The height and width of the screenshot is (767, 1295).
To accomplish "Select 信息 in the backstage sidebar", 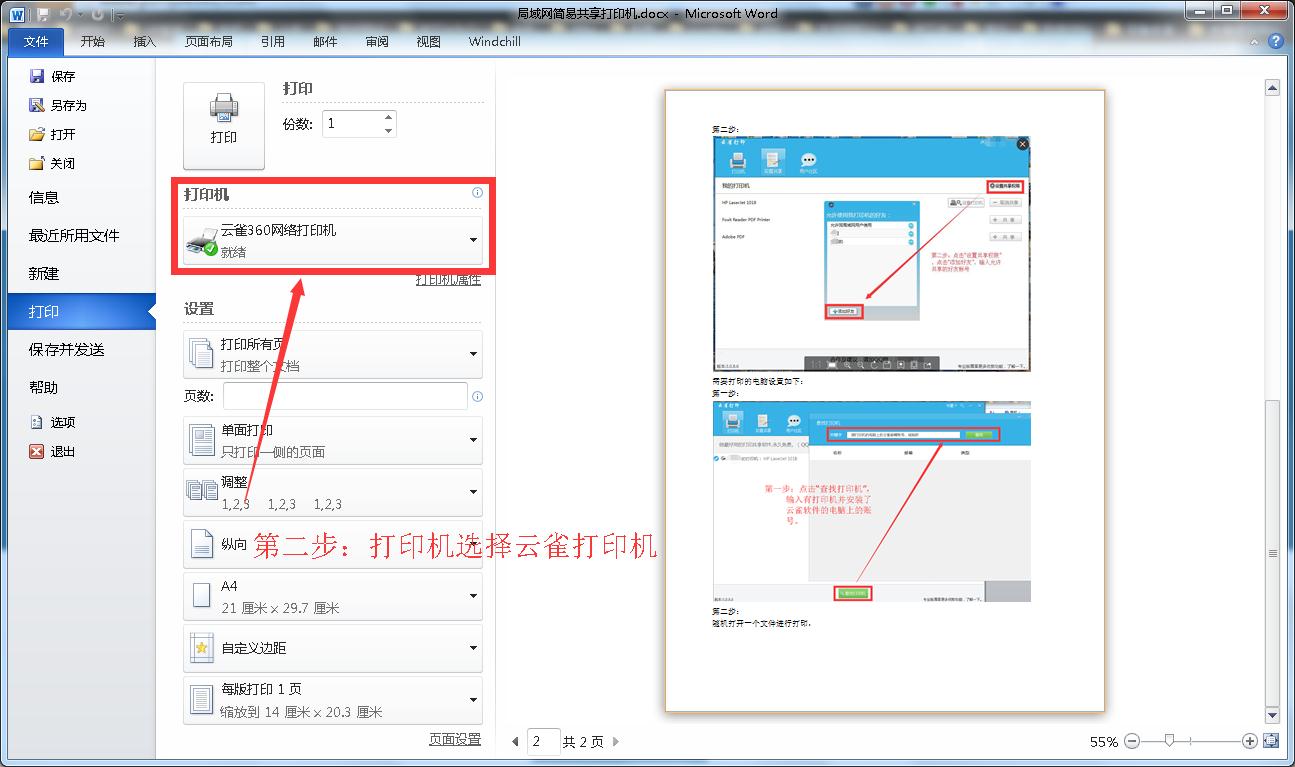I will coord(44,198).
